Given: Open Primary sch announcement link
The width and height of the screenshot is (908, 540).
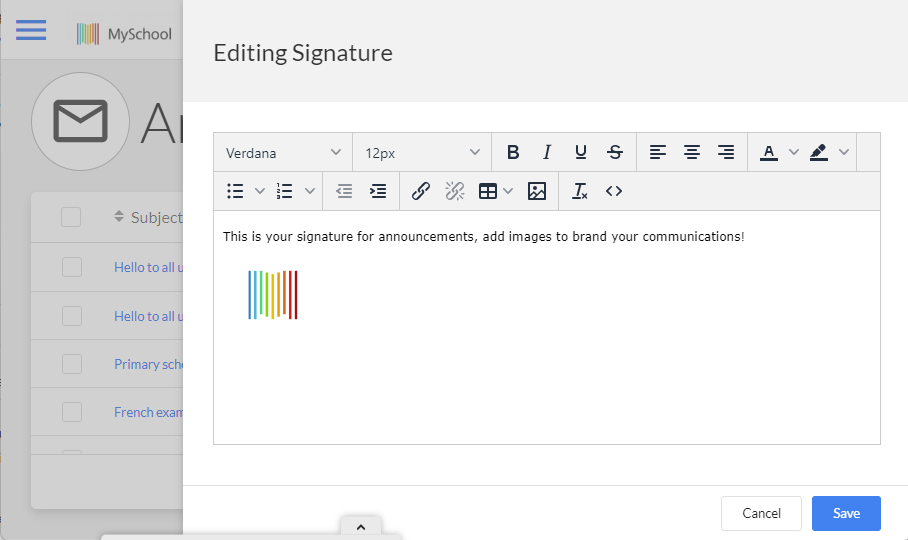Looking at the screenshot, I should pyautogui.click(x=148, y=365).
